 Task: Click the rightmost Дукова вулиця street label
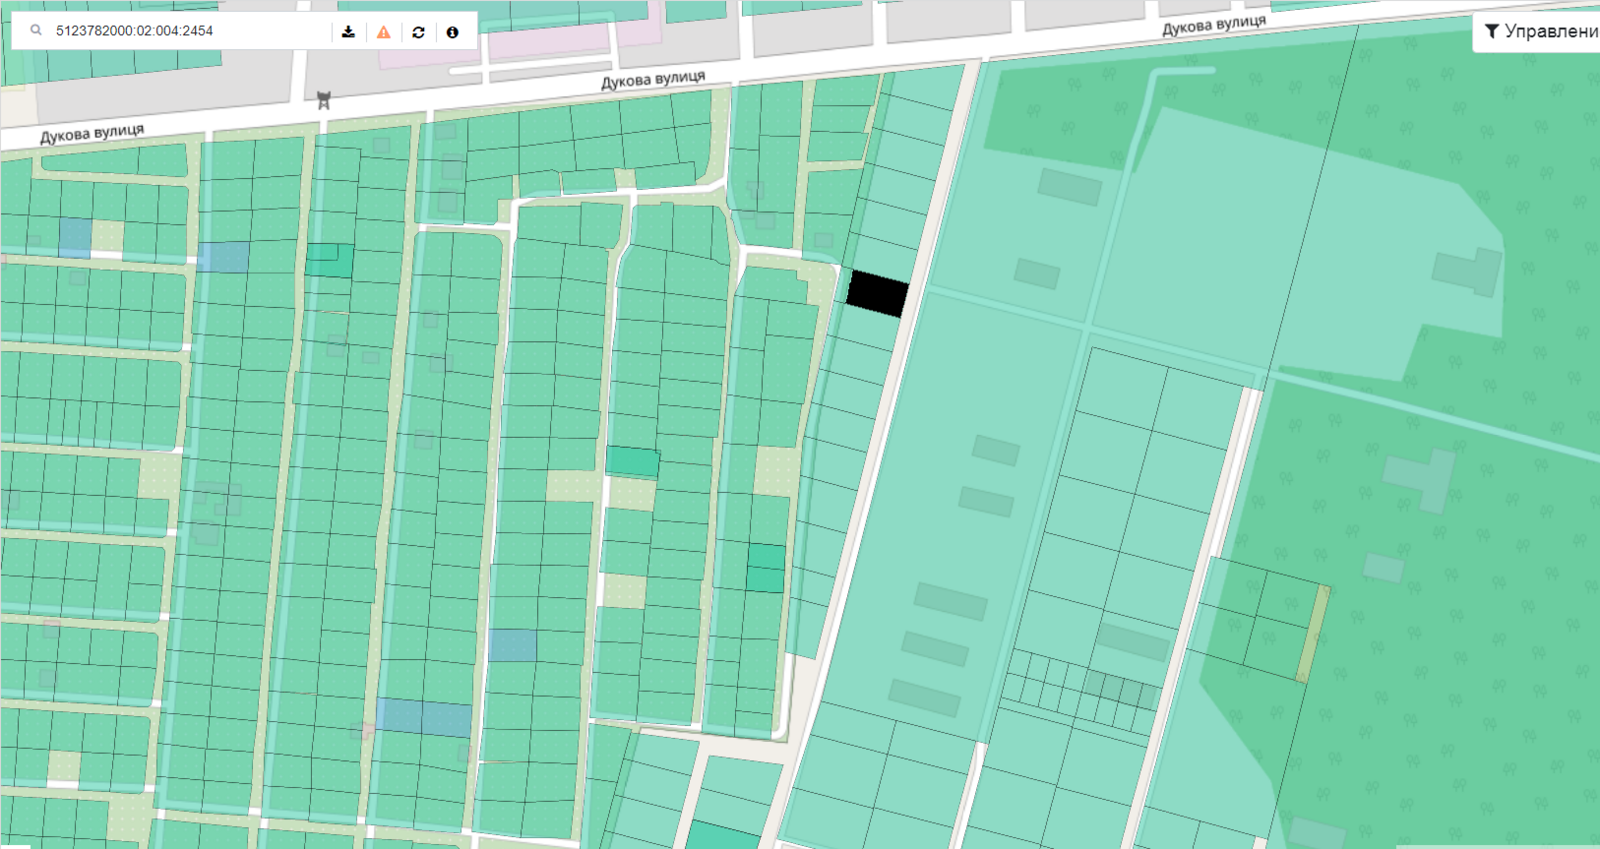point(1213,26)
